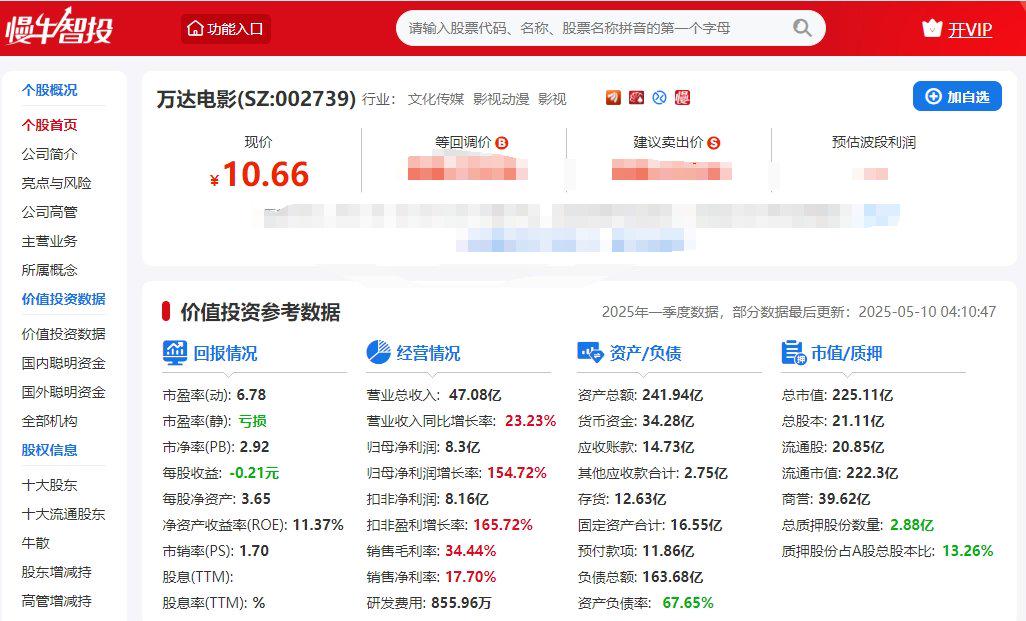Viewport: 1026px width, 621px height.
Task: Open 十大股东 in sidebar
Action: (50, 485)
